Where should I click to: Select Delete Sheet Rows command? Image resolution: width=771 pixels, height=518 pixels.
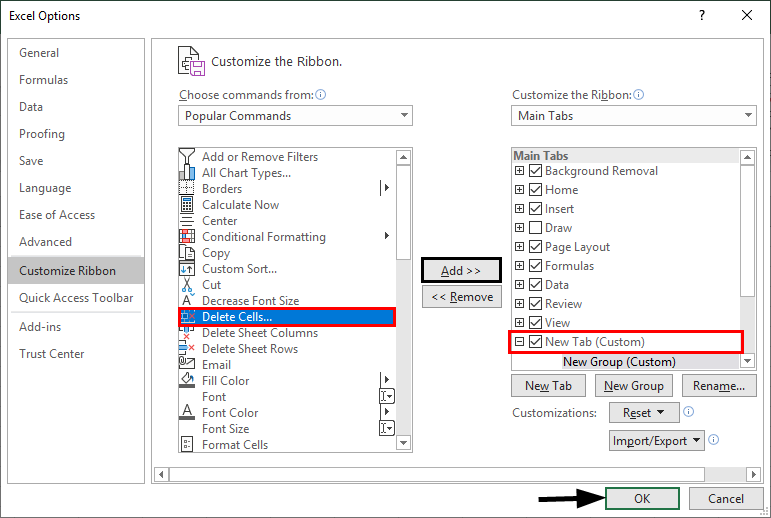pos(250,349)
